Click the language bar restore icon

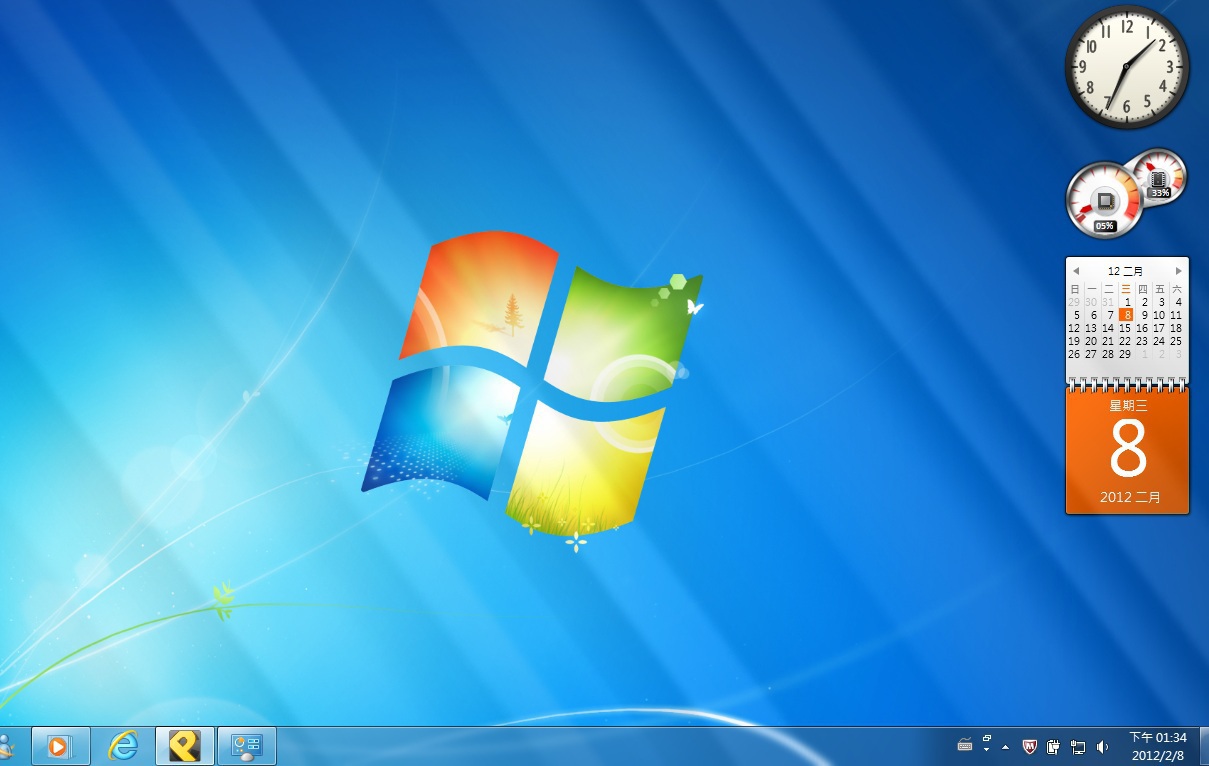pyautogui.click(x=987, y=739)
